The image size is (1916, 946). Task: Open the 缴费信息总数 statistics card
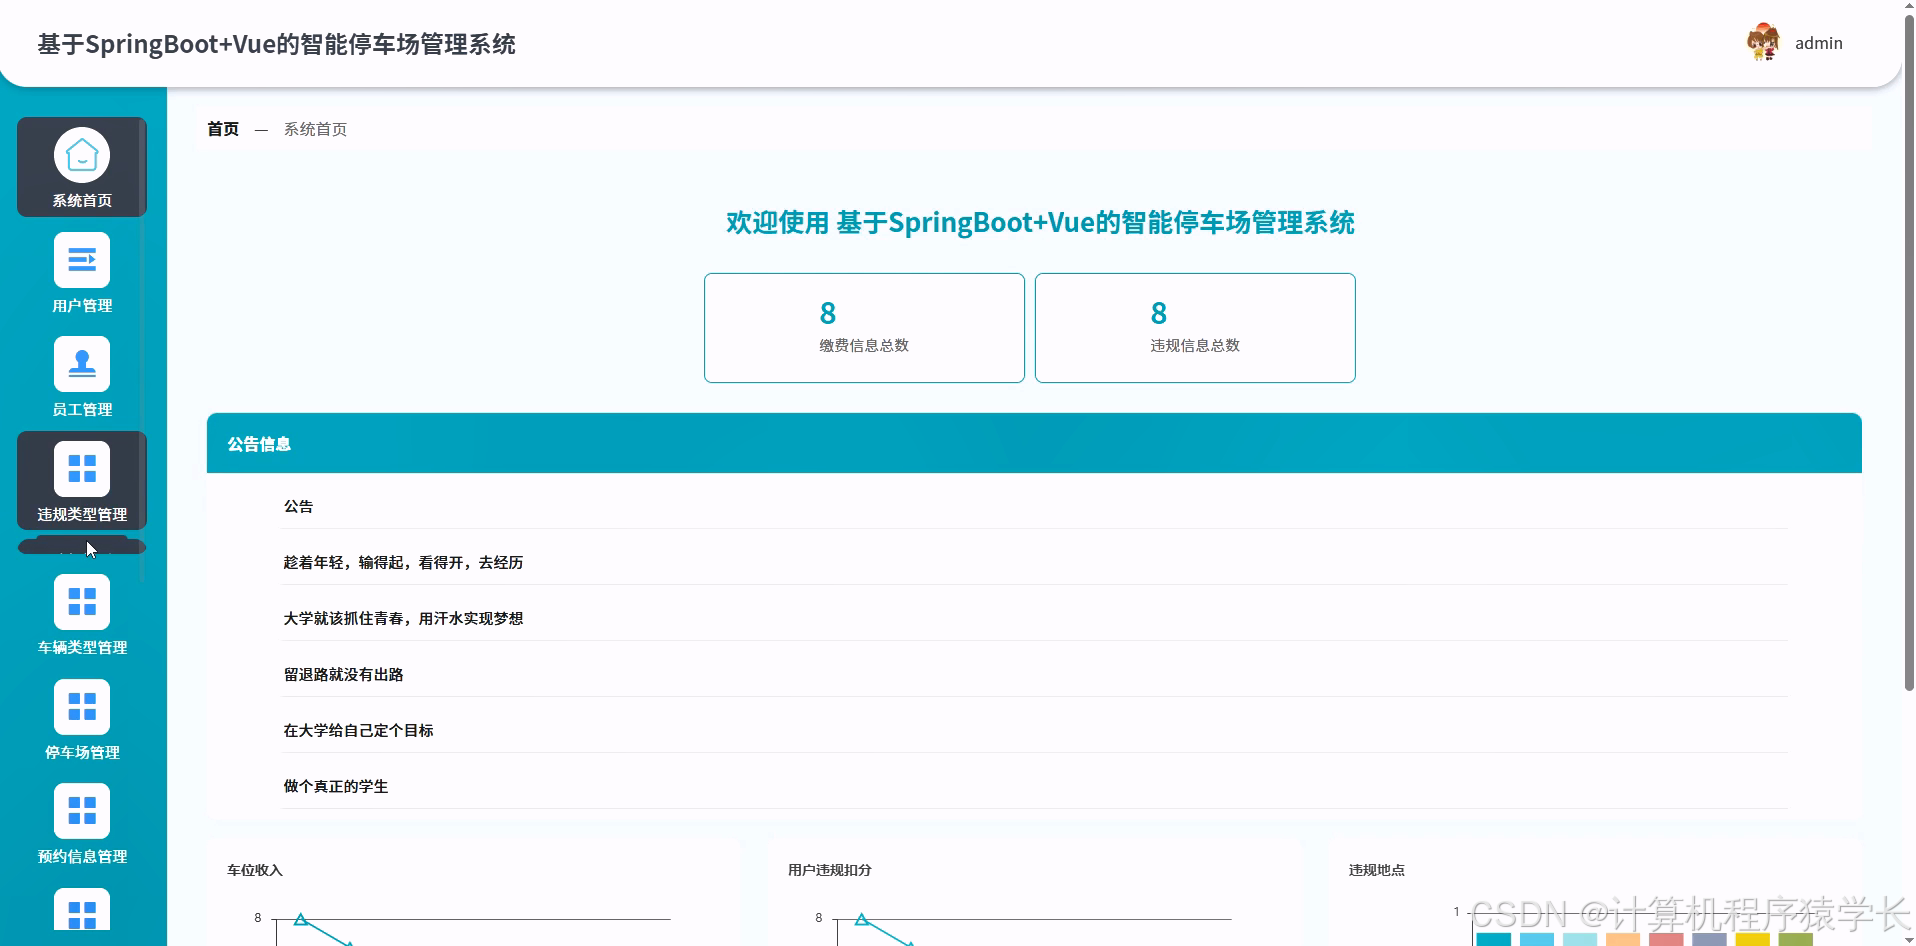click(x=864, y=328)
